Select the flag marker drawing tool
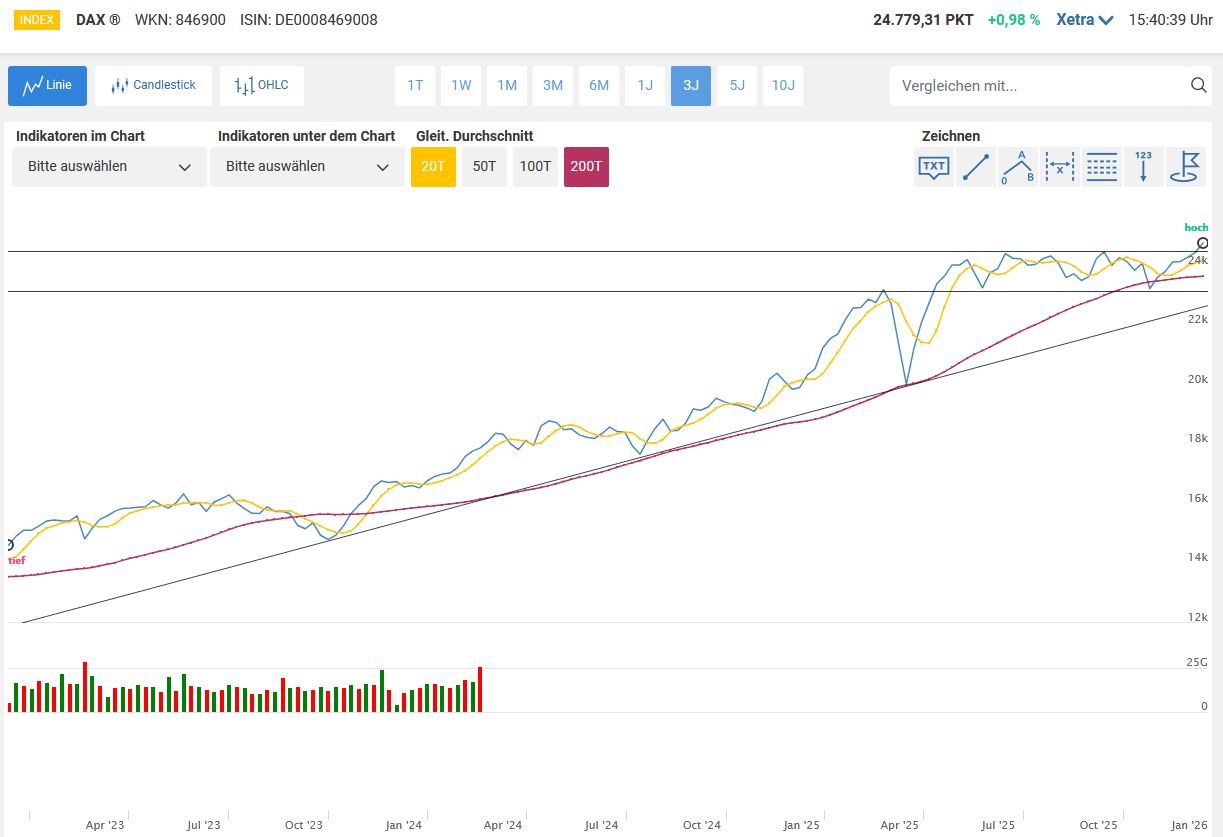 pyautogui.click(x=1186, y=167)
